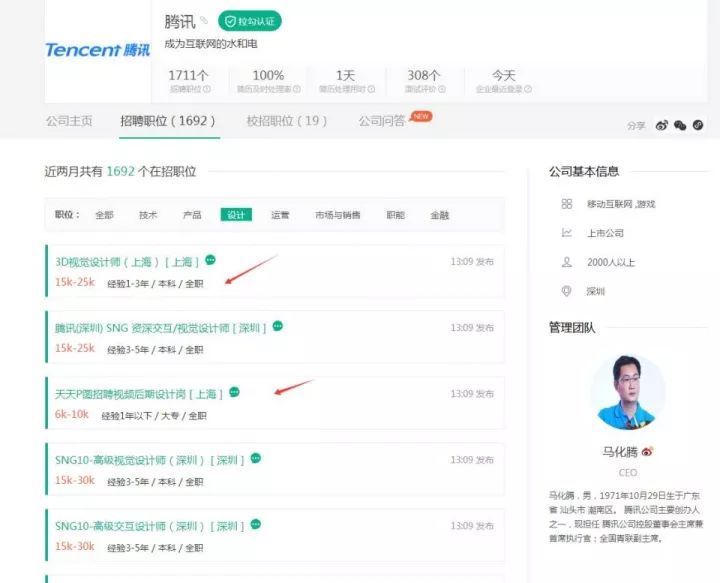Image resolution: width=720 pixels, height=583 pixels.
Task: Click 经验1年以下 / 大专 / 全职 requirement text
Action: (x=154, y=416)
